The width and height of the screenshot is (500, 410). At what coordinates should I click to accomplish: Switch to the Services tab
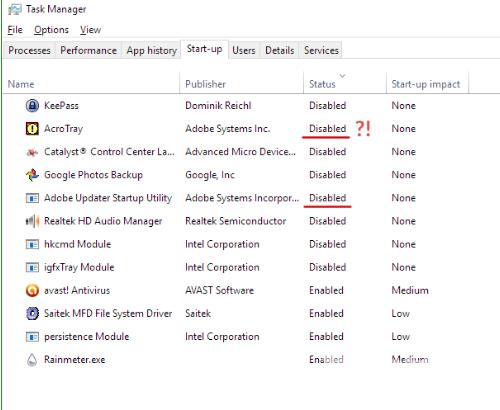point(321,50)
